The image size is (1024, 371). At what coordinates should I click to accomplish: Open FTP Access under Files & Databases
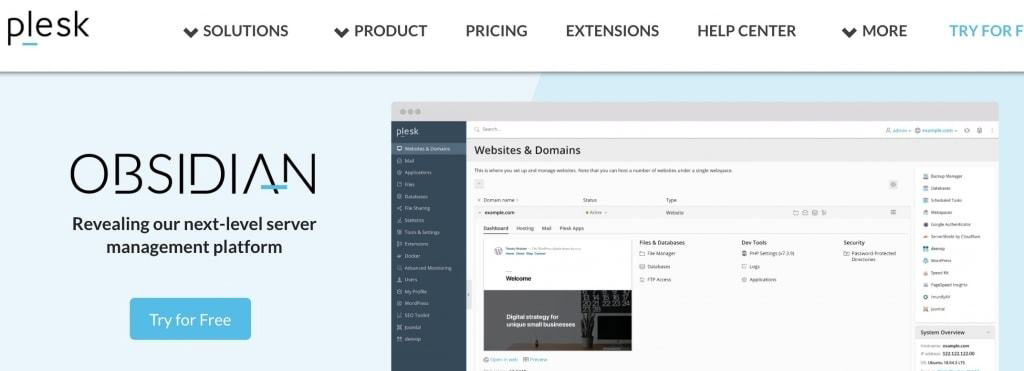[x=655, y=280]
